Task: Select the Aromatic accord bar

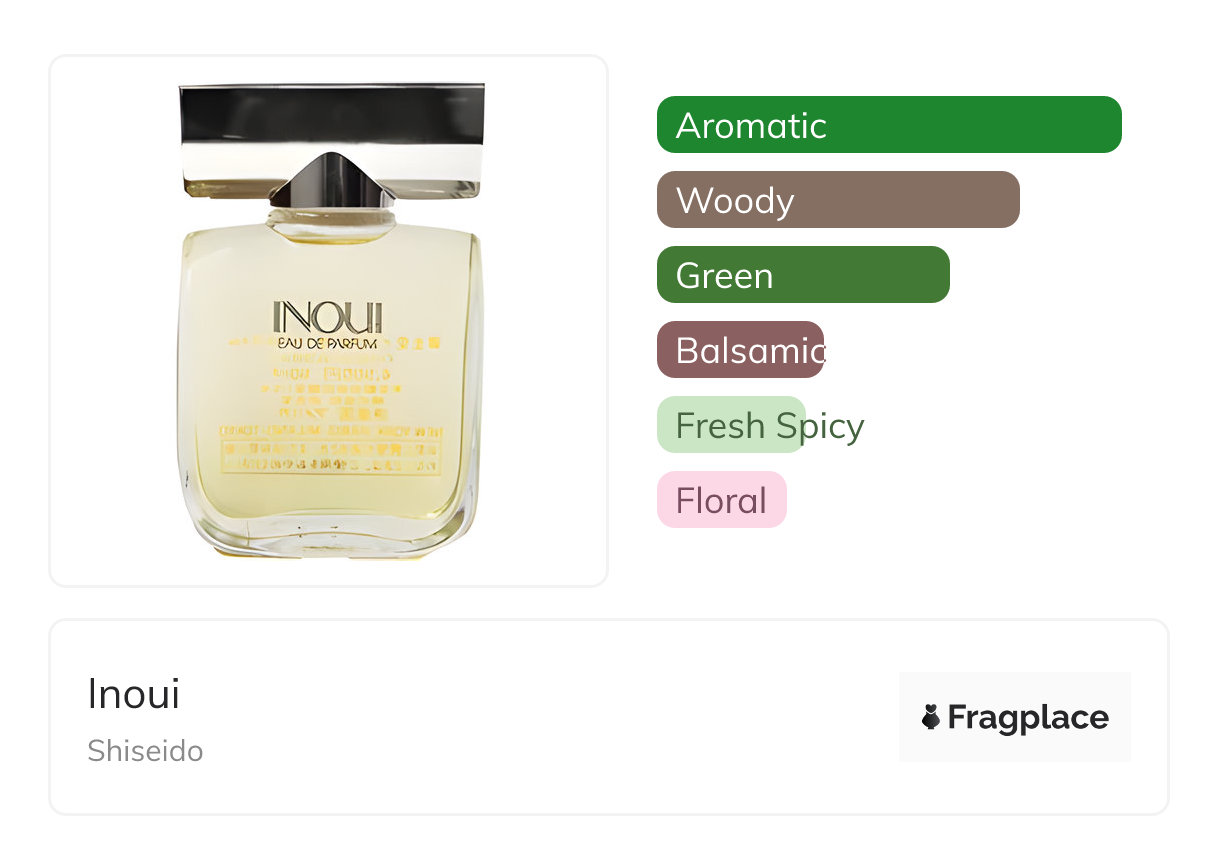Action: (889, 125)
